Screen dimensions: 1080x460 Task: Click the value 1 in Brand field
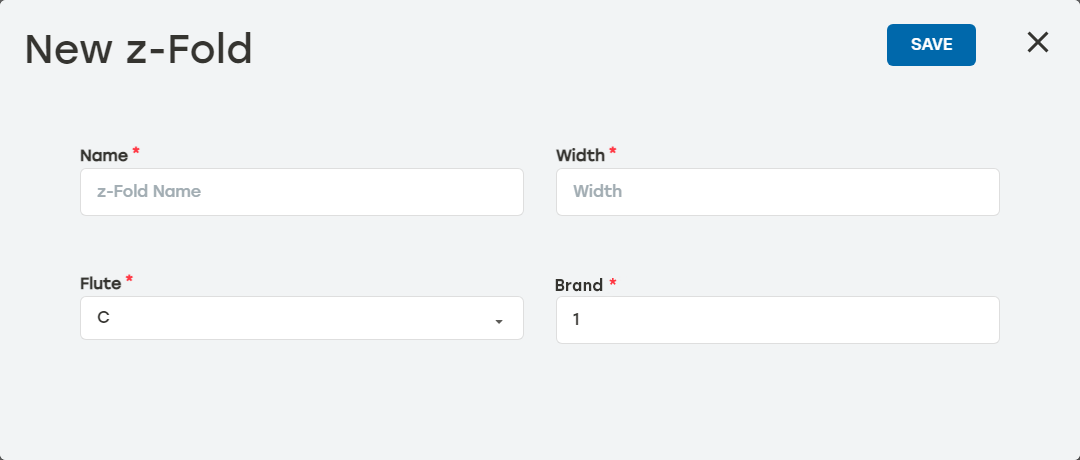click(577, 320)
